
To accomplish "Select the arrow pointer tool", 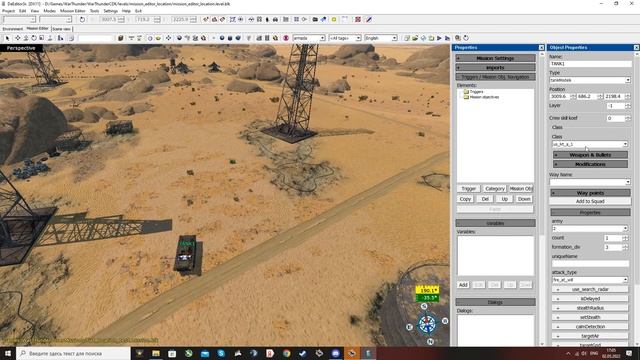I will pyautogui.click(x=7, y=38).
